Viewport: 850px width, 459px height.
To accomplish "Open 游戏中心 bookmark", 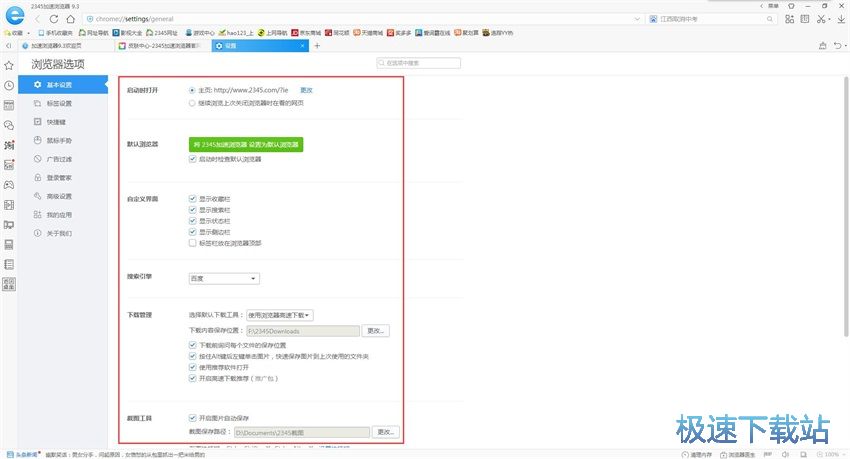I will pyautogui.click(x=199, y=33).
